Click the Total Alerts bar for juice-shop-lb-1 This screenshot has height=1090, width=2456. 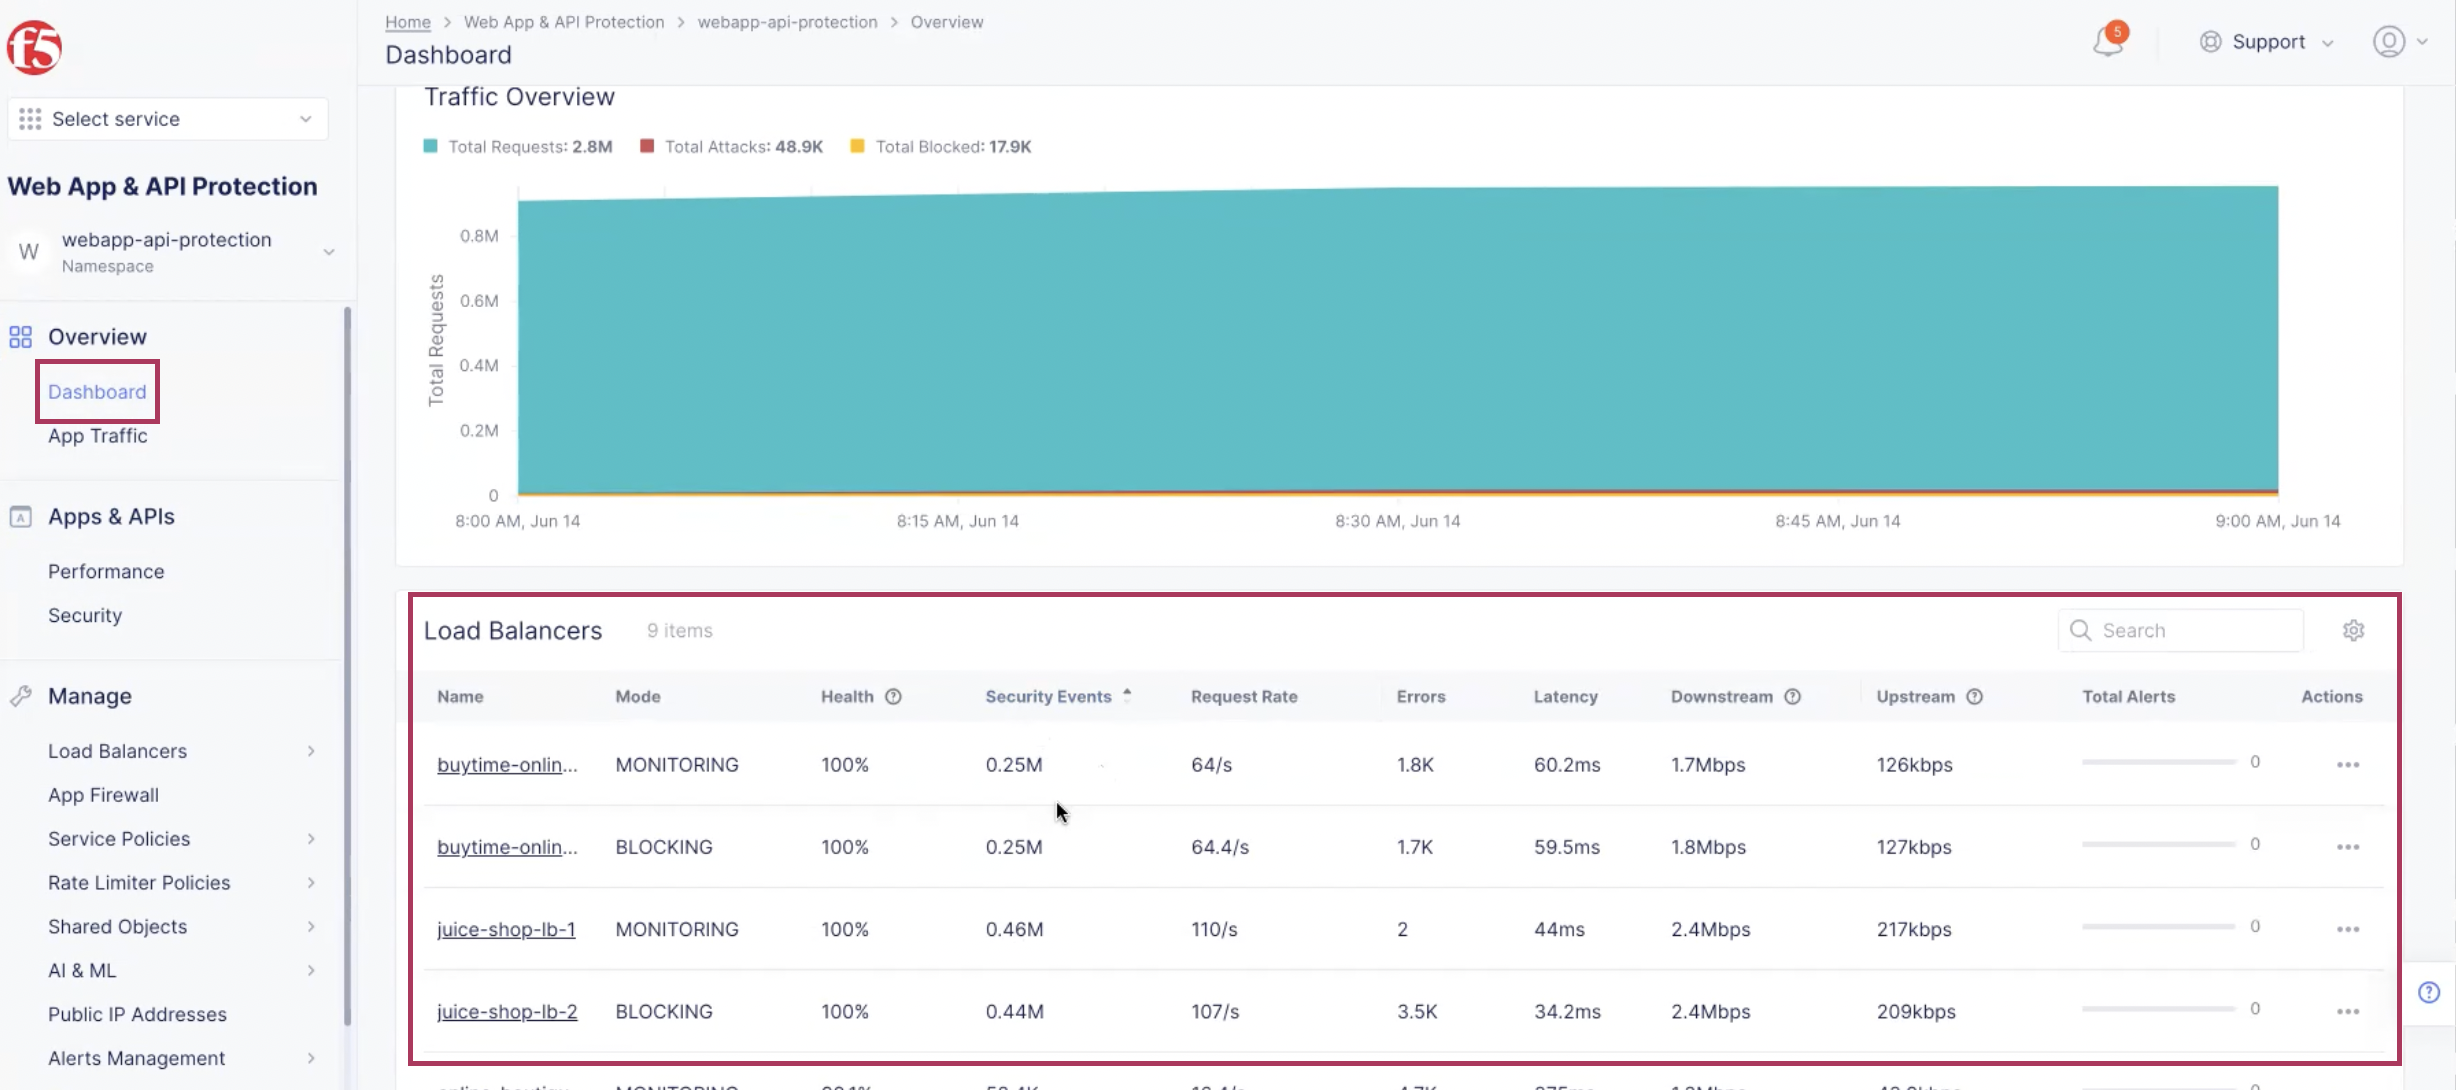pos(2159,927)
